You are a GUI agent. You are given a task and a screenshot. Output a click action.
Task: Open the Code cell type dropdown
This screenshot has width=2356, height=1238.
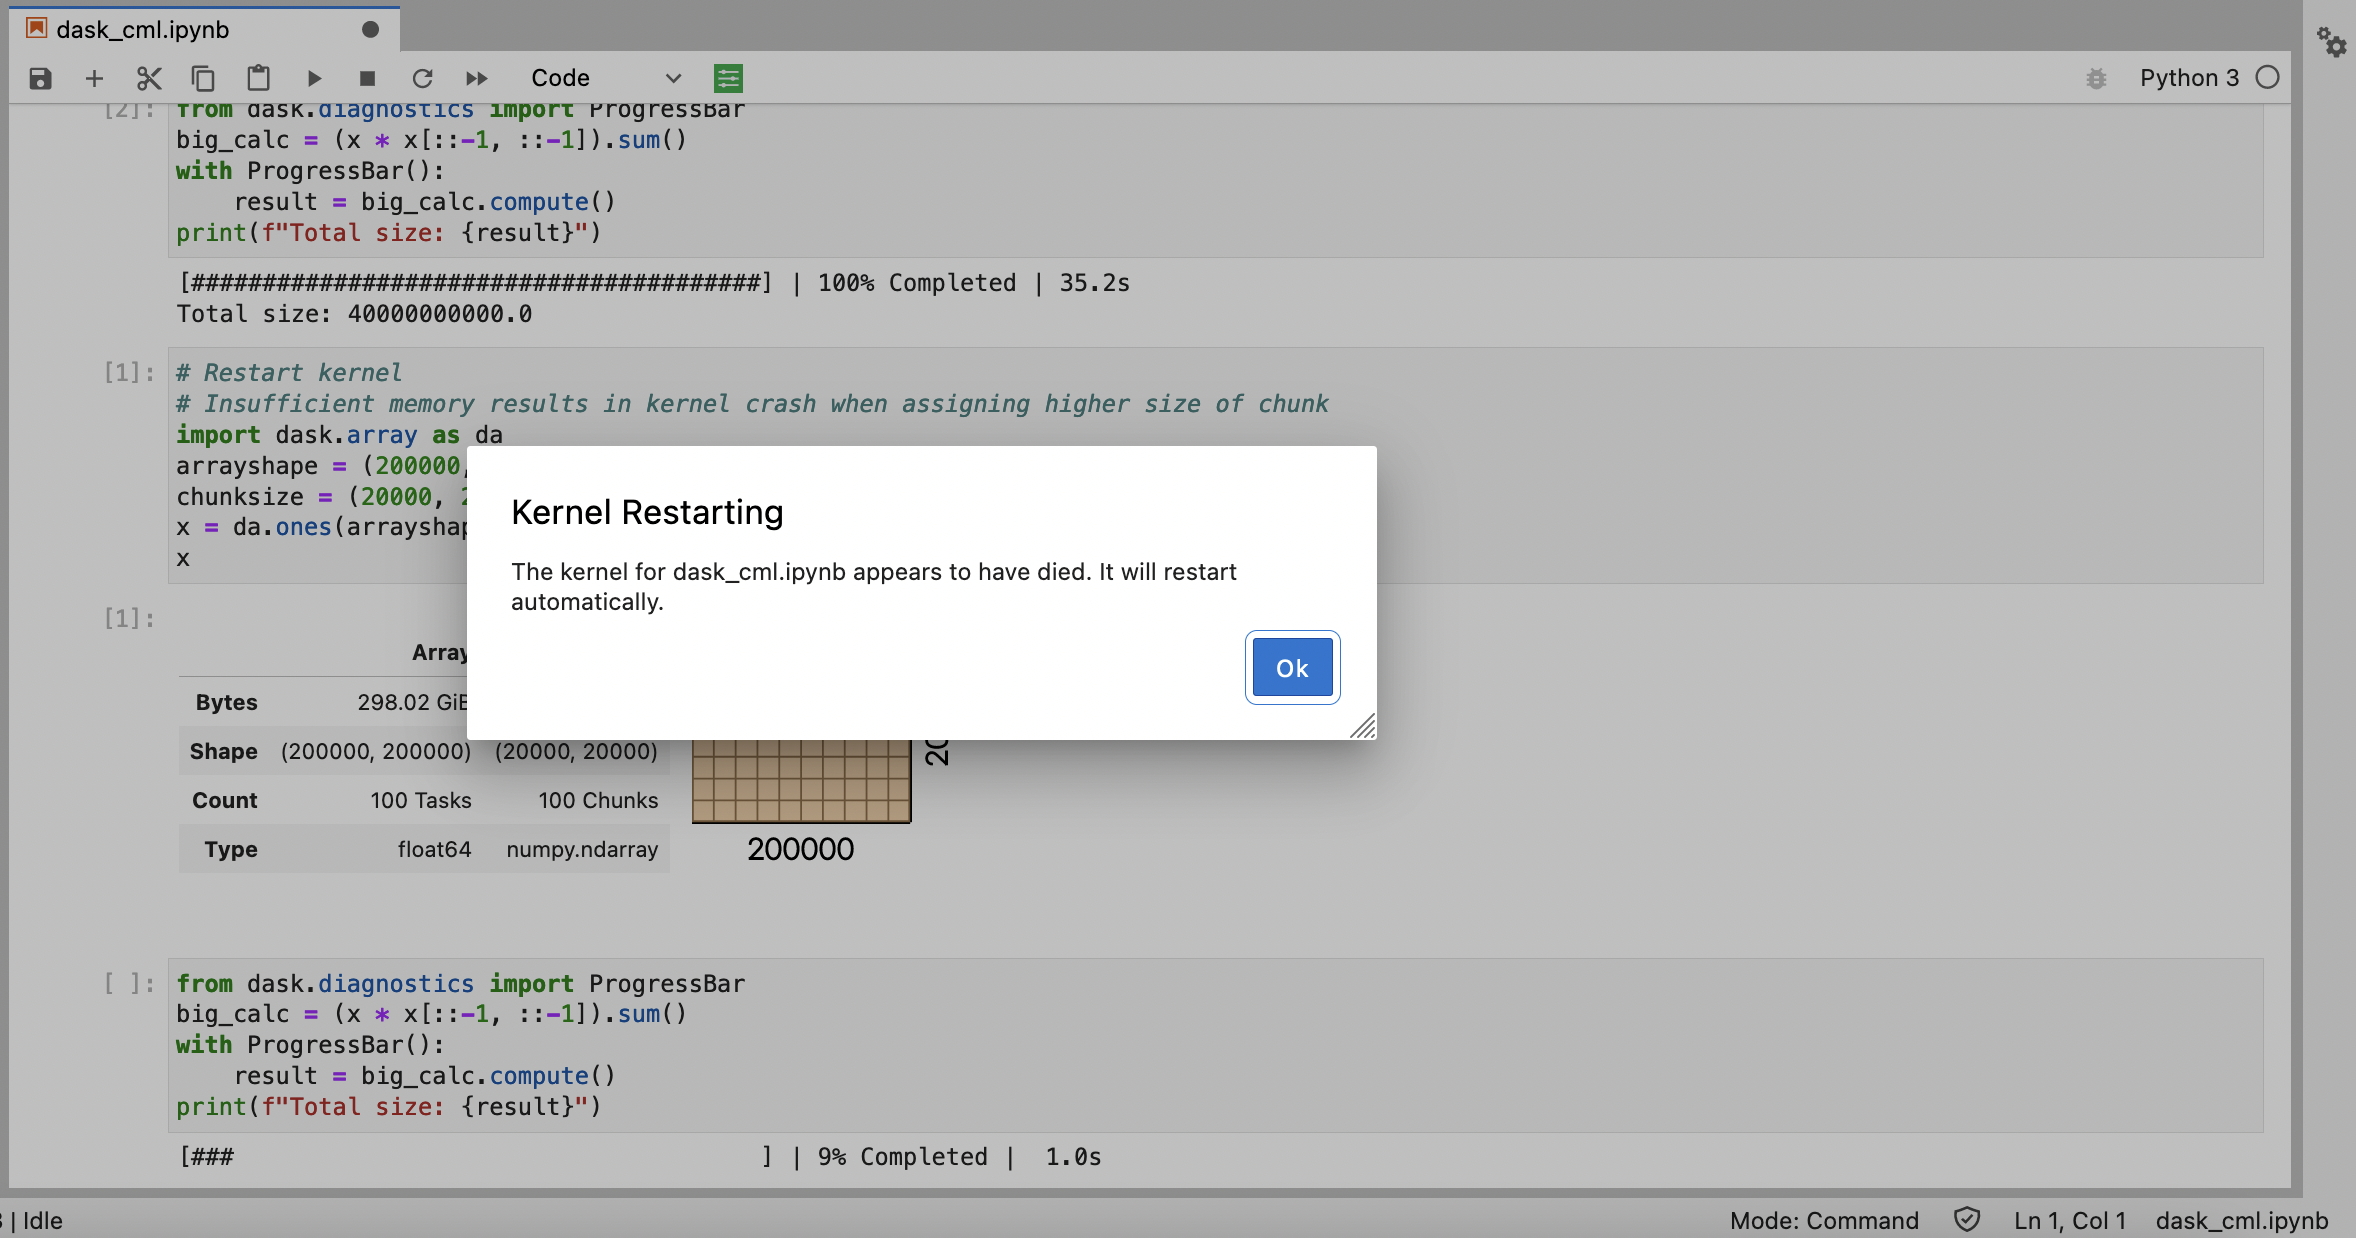605,78
